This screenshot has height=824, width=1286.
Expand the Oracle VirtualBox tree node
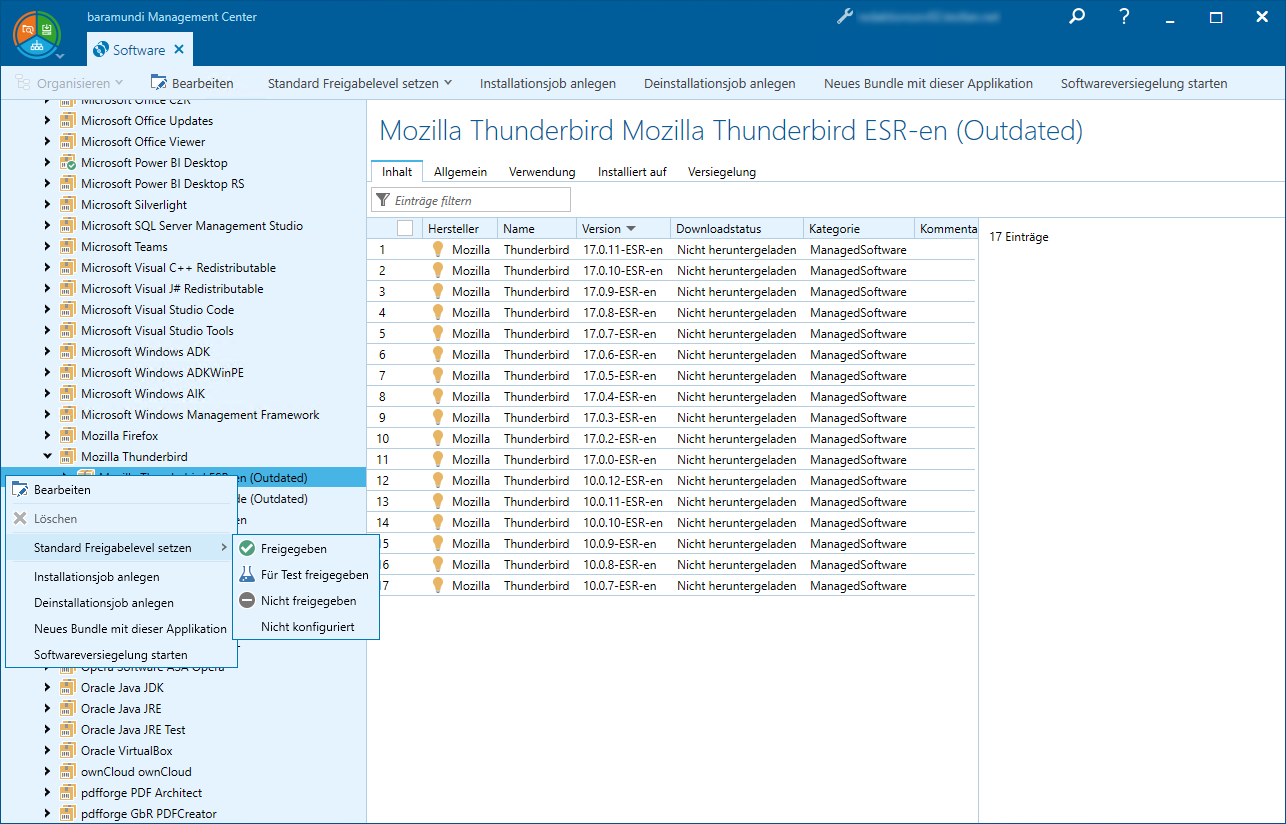pyautogui.click(x=47, y=751)
